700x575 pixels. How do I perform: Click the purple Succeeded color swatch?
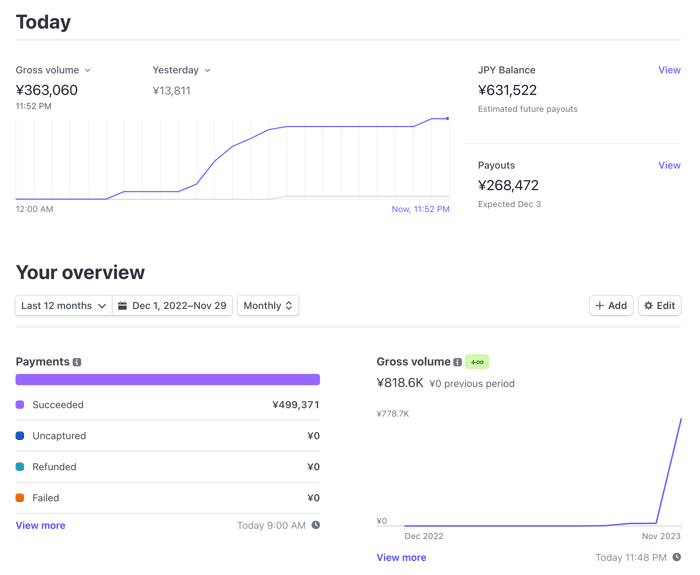(20, 405)
